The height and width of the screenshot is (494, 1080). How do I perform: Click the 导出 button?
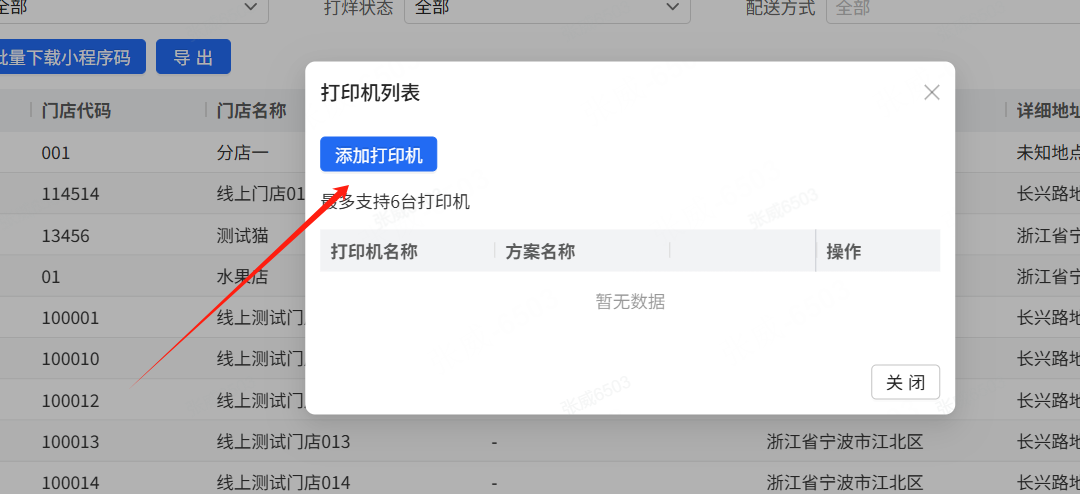point(193,56)
